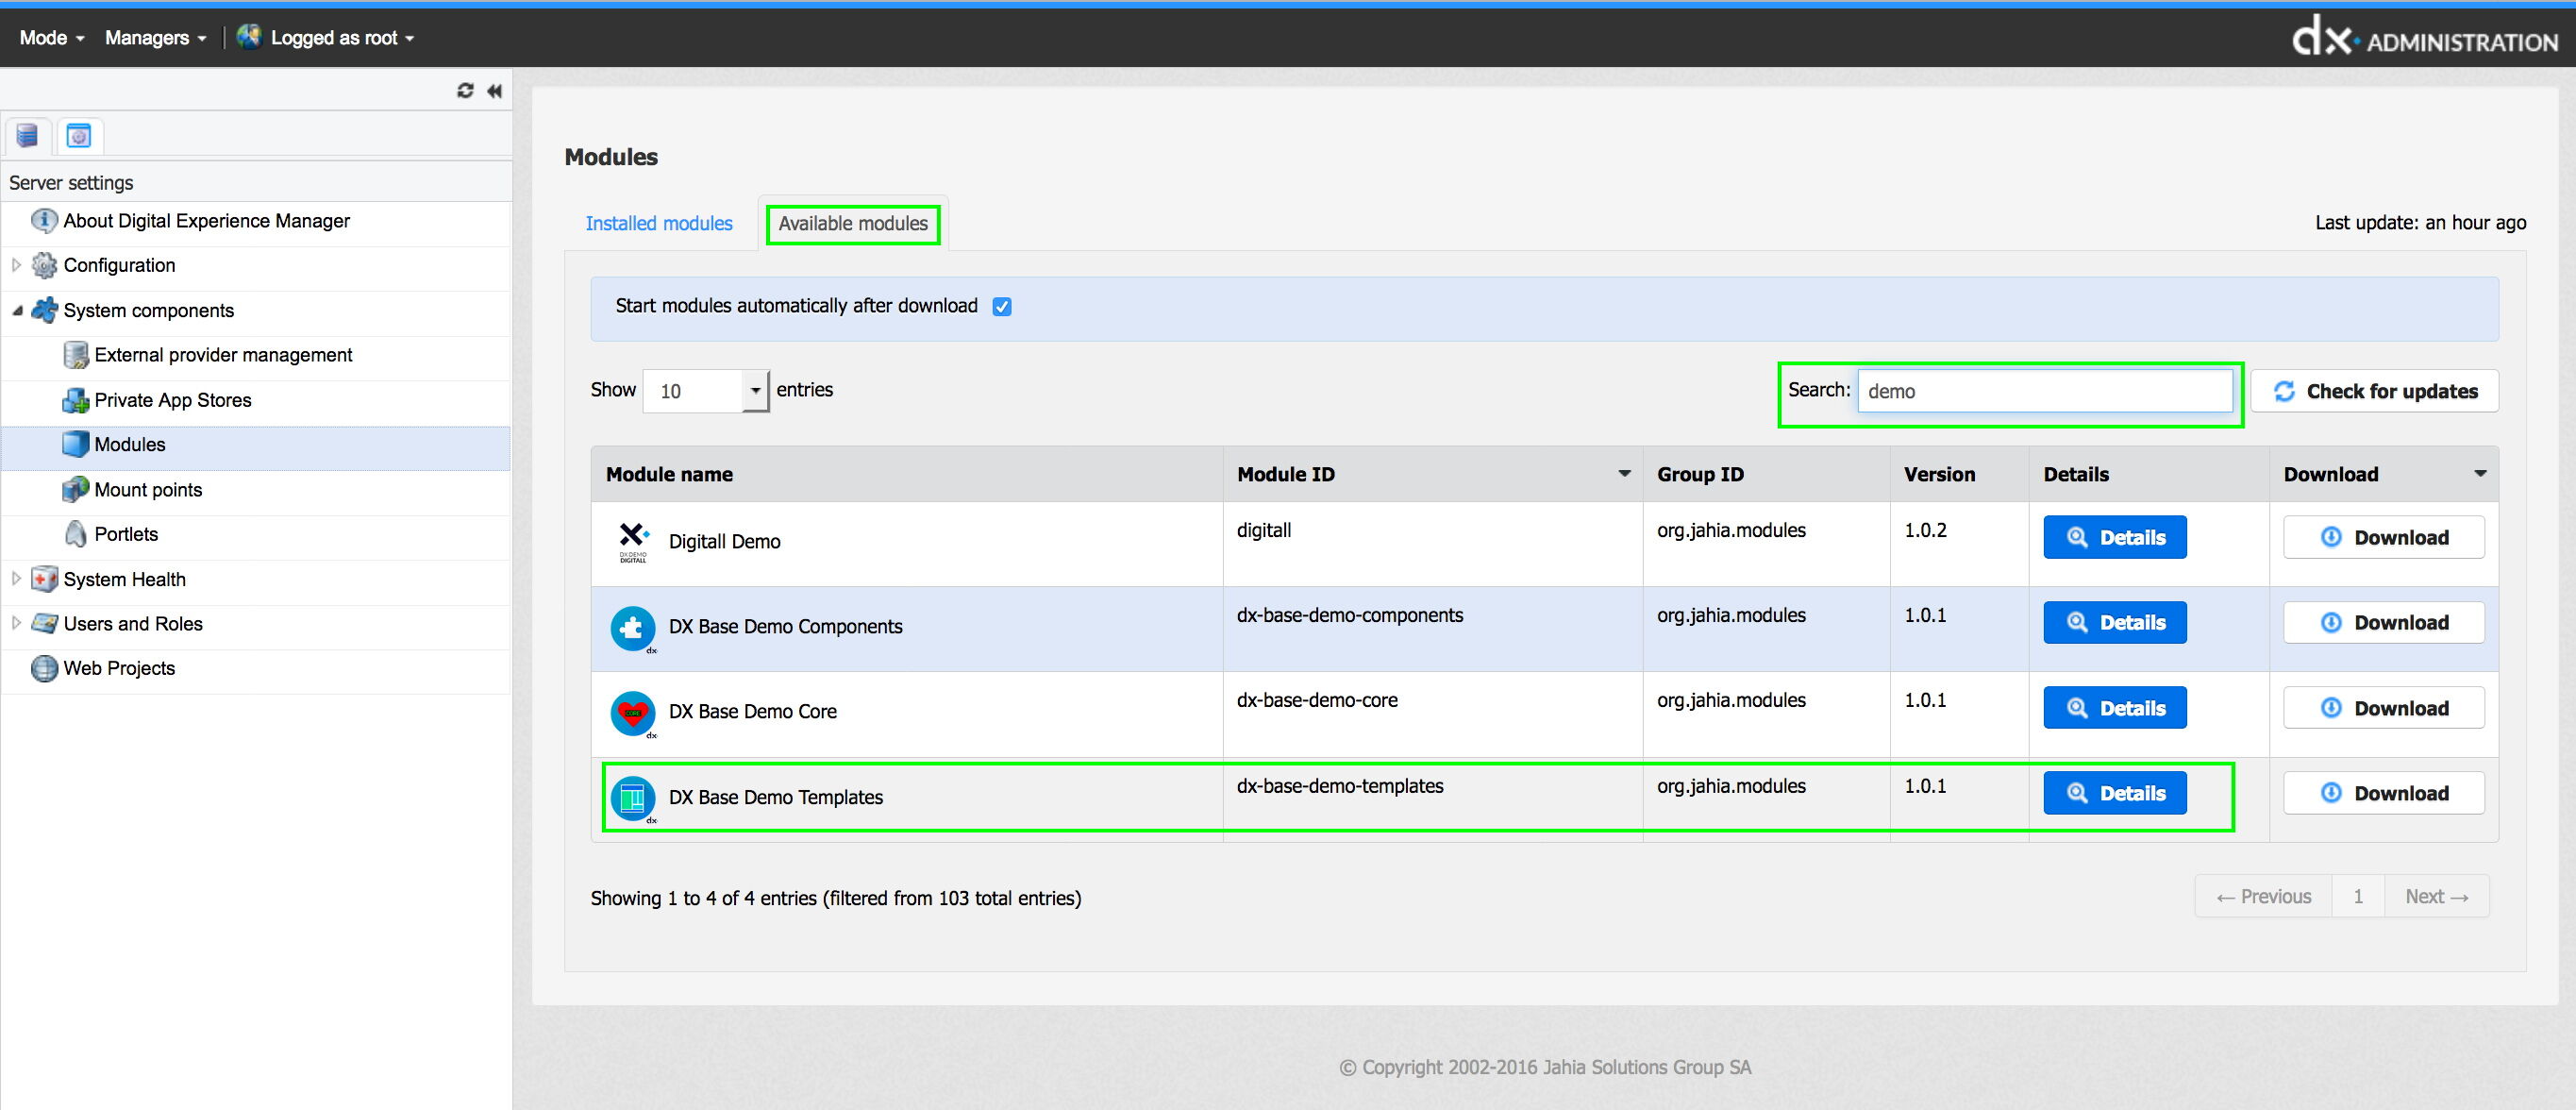The width and height of the screenshot is (2576, 1110).
Task: Click the refresh icon in the side panel
Action: (x=465, y=91)
